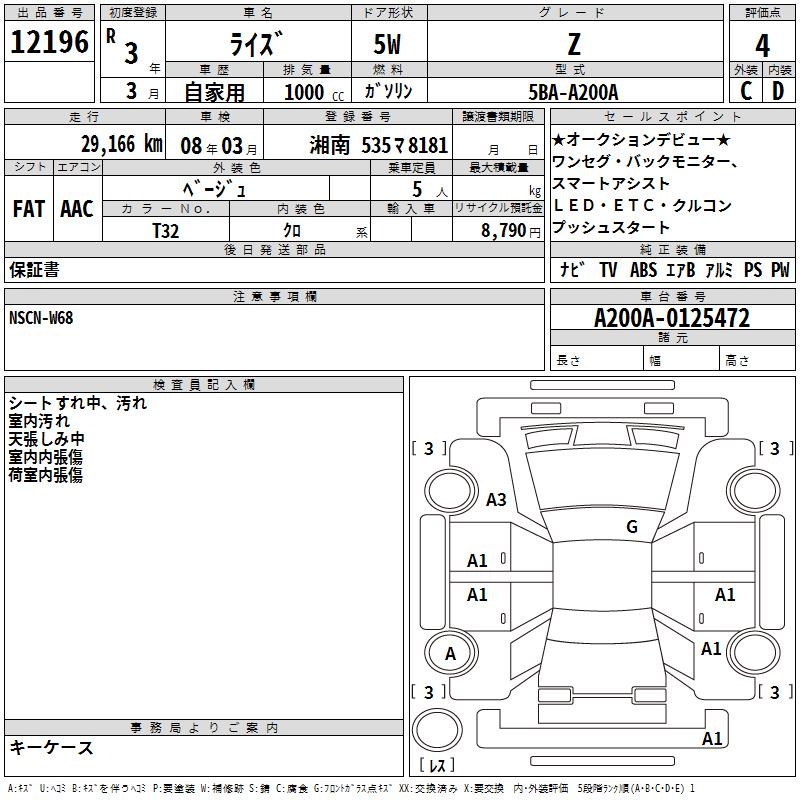Screen dimensions: 800x800
Task: Select the G windshield chip mark
Action: 632,526
